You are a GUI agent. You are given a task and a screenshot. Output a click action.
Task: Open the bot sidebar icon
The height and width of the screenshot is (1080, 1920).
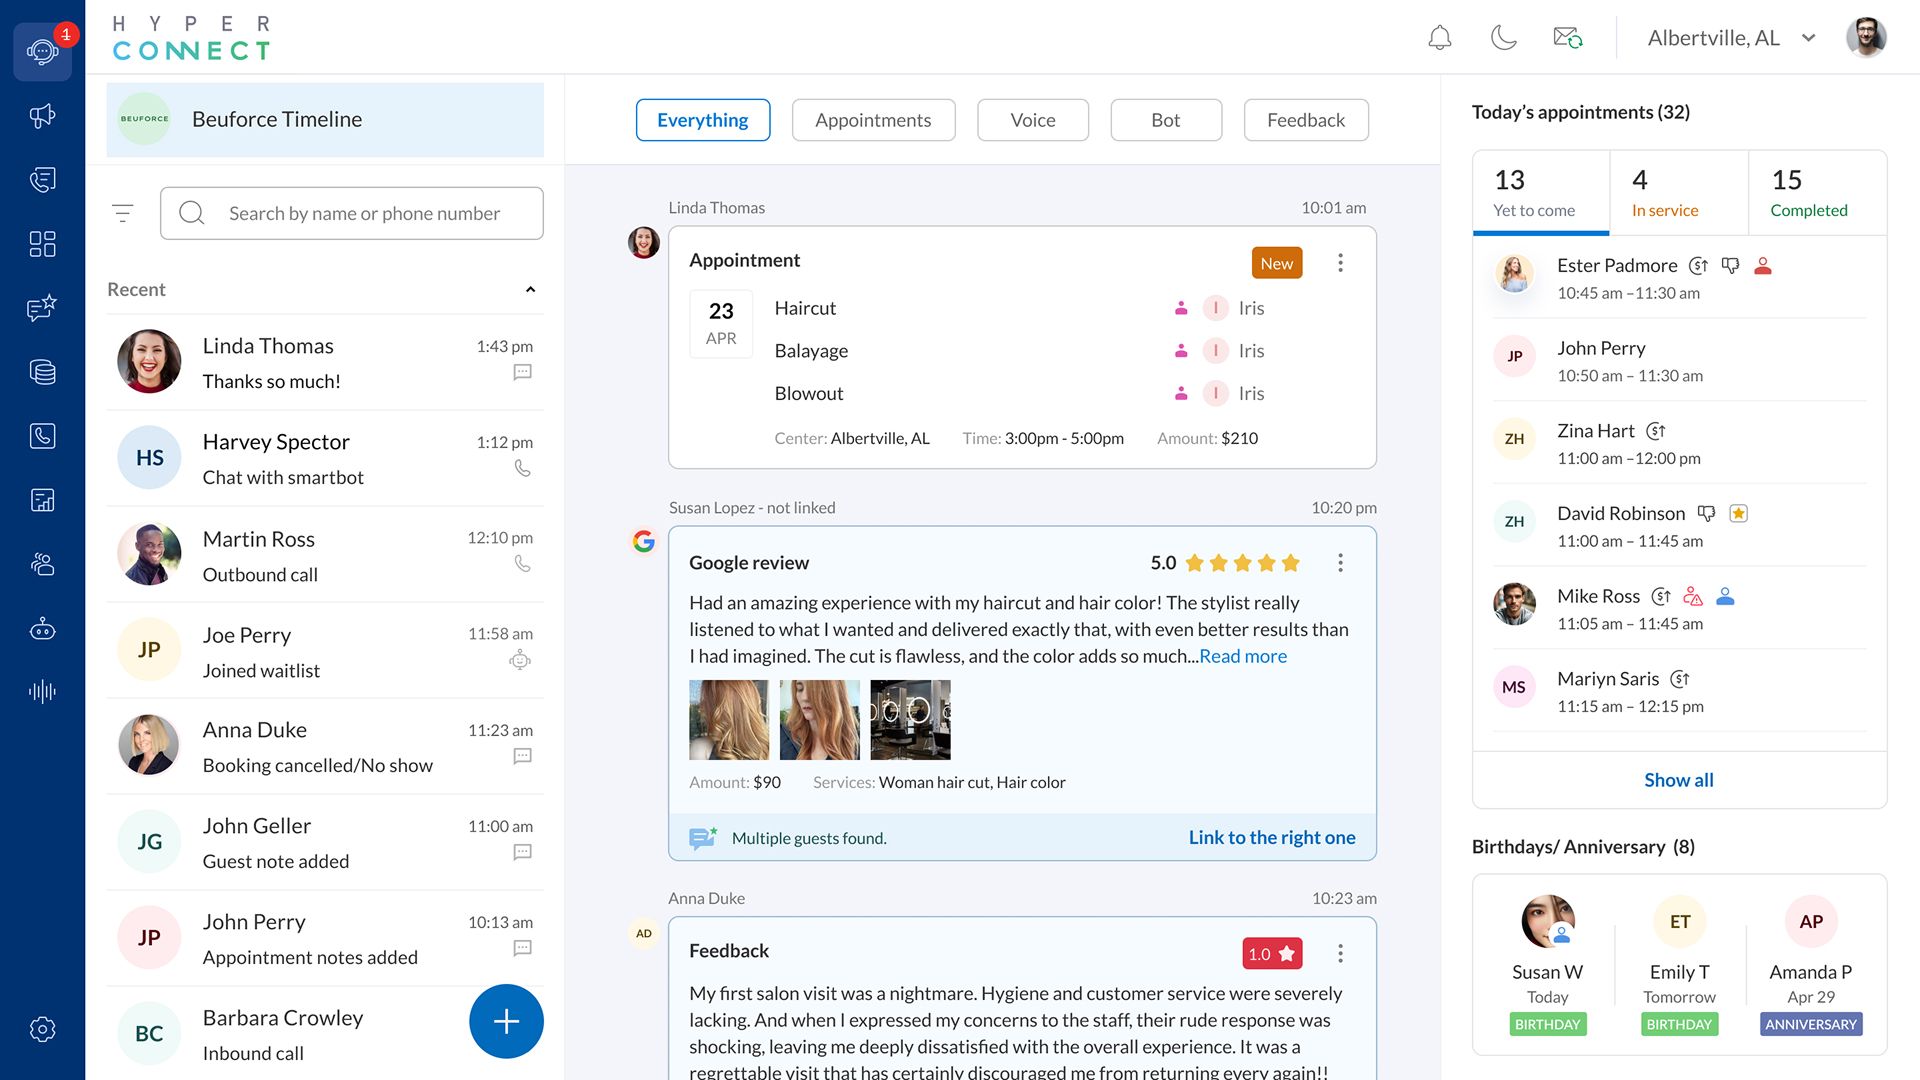[42, 629]
